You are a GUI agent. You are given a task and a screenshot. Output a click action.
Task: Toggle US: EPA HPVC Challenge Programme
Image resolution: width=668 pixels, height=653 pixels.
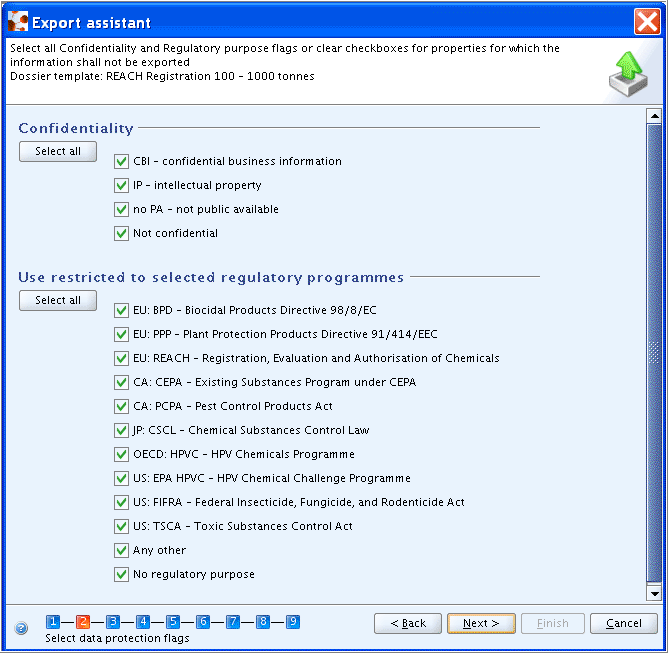click(x=121, y=478)
